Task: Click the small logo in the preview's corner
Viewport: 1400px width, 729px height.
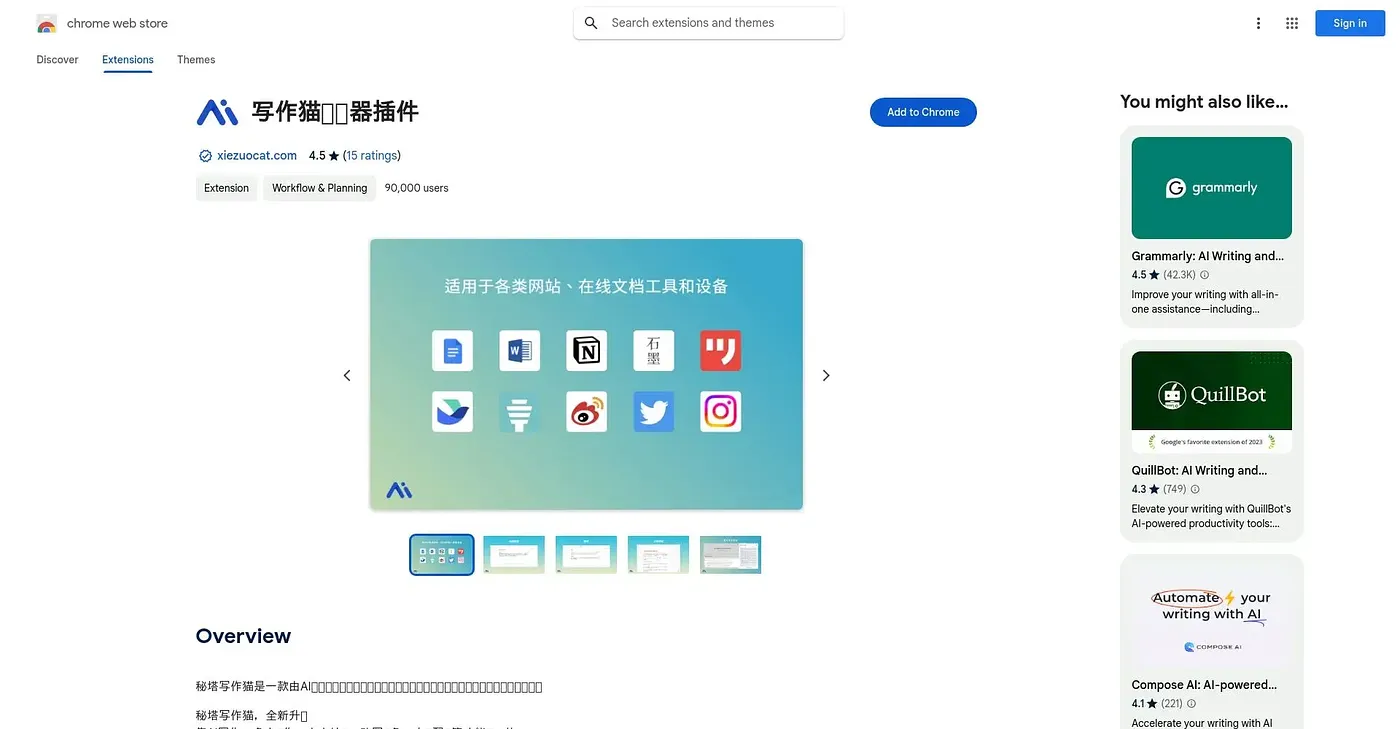Action: 399,490
